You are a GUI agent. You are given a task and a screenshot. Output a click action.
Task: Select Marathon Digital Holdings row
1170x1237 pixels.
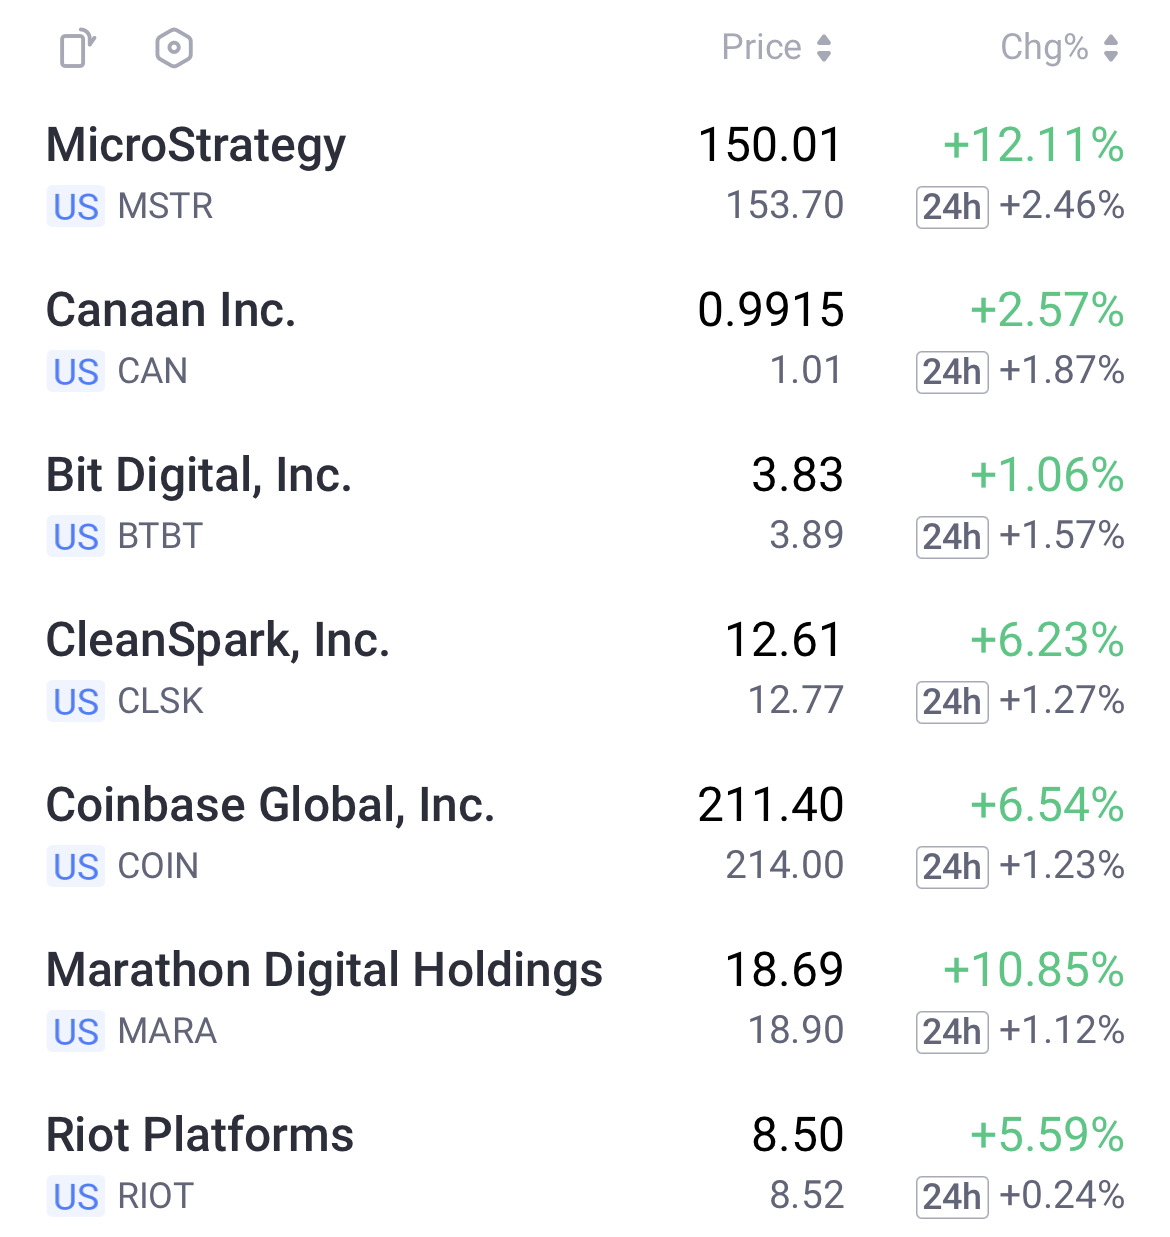[585, 1000]
